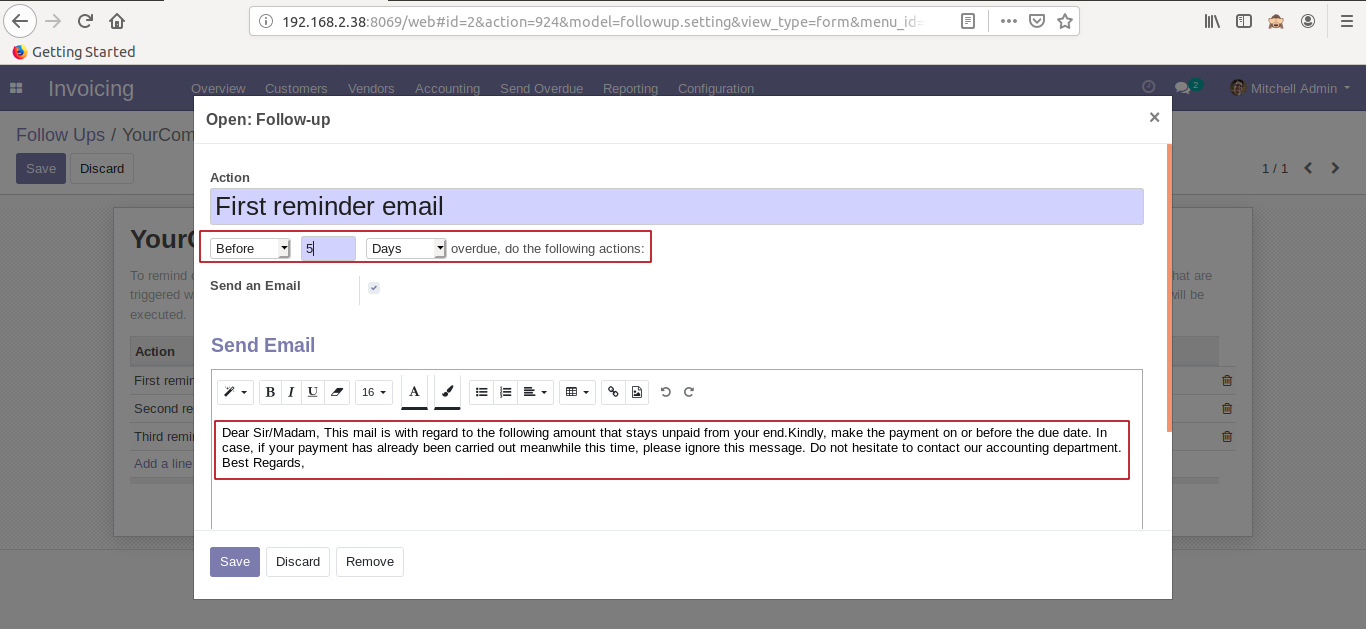The image size is (1366, 629).
Task: Toggle bold formatting in editor
Action: pos(270,392)
